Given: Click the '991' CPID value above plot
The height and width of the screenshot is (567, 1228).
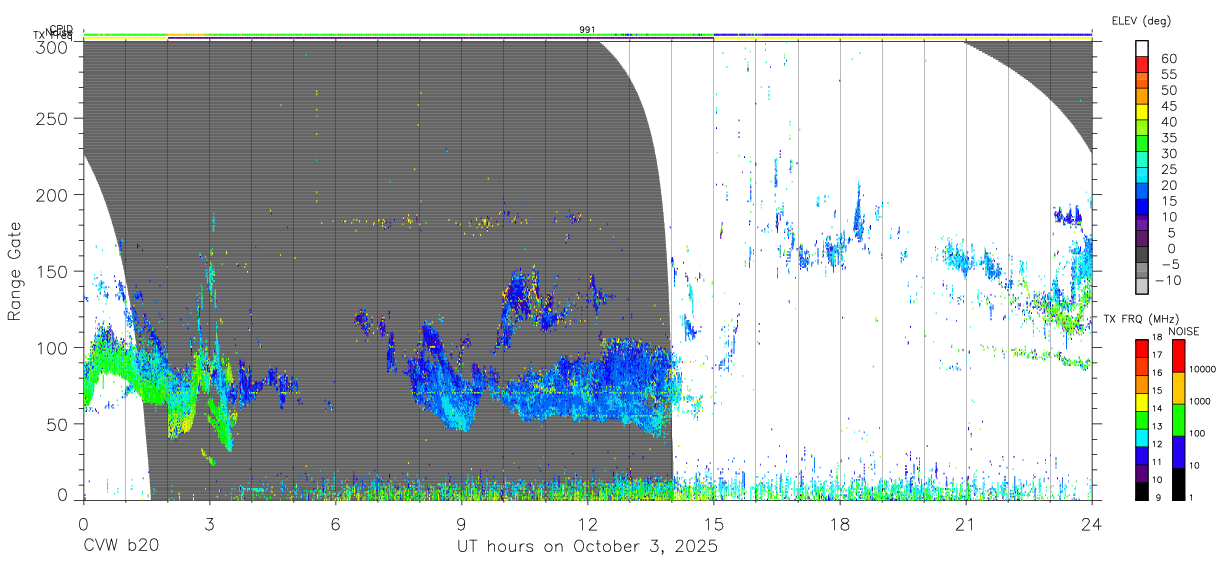Looking at the screenshot, I should coord(587,30).
